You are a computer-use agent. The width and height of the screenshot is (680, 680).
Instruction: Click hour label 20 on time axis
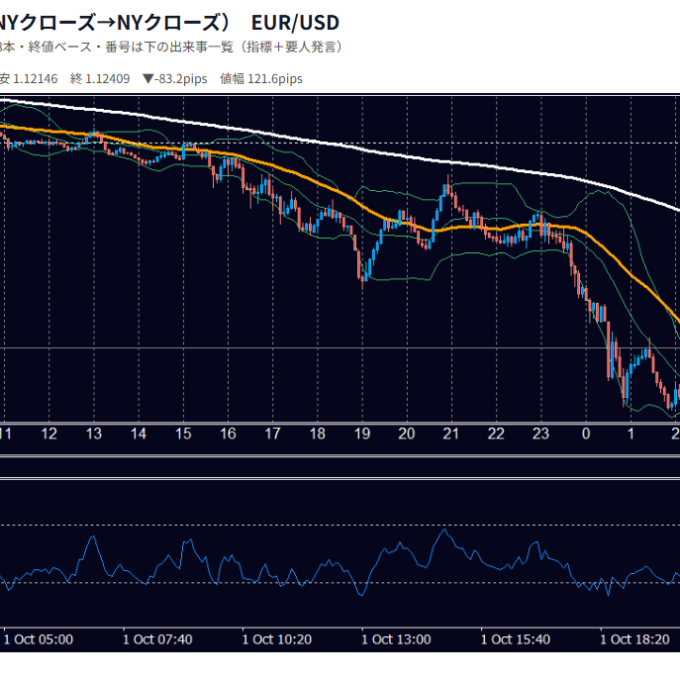407,434
